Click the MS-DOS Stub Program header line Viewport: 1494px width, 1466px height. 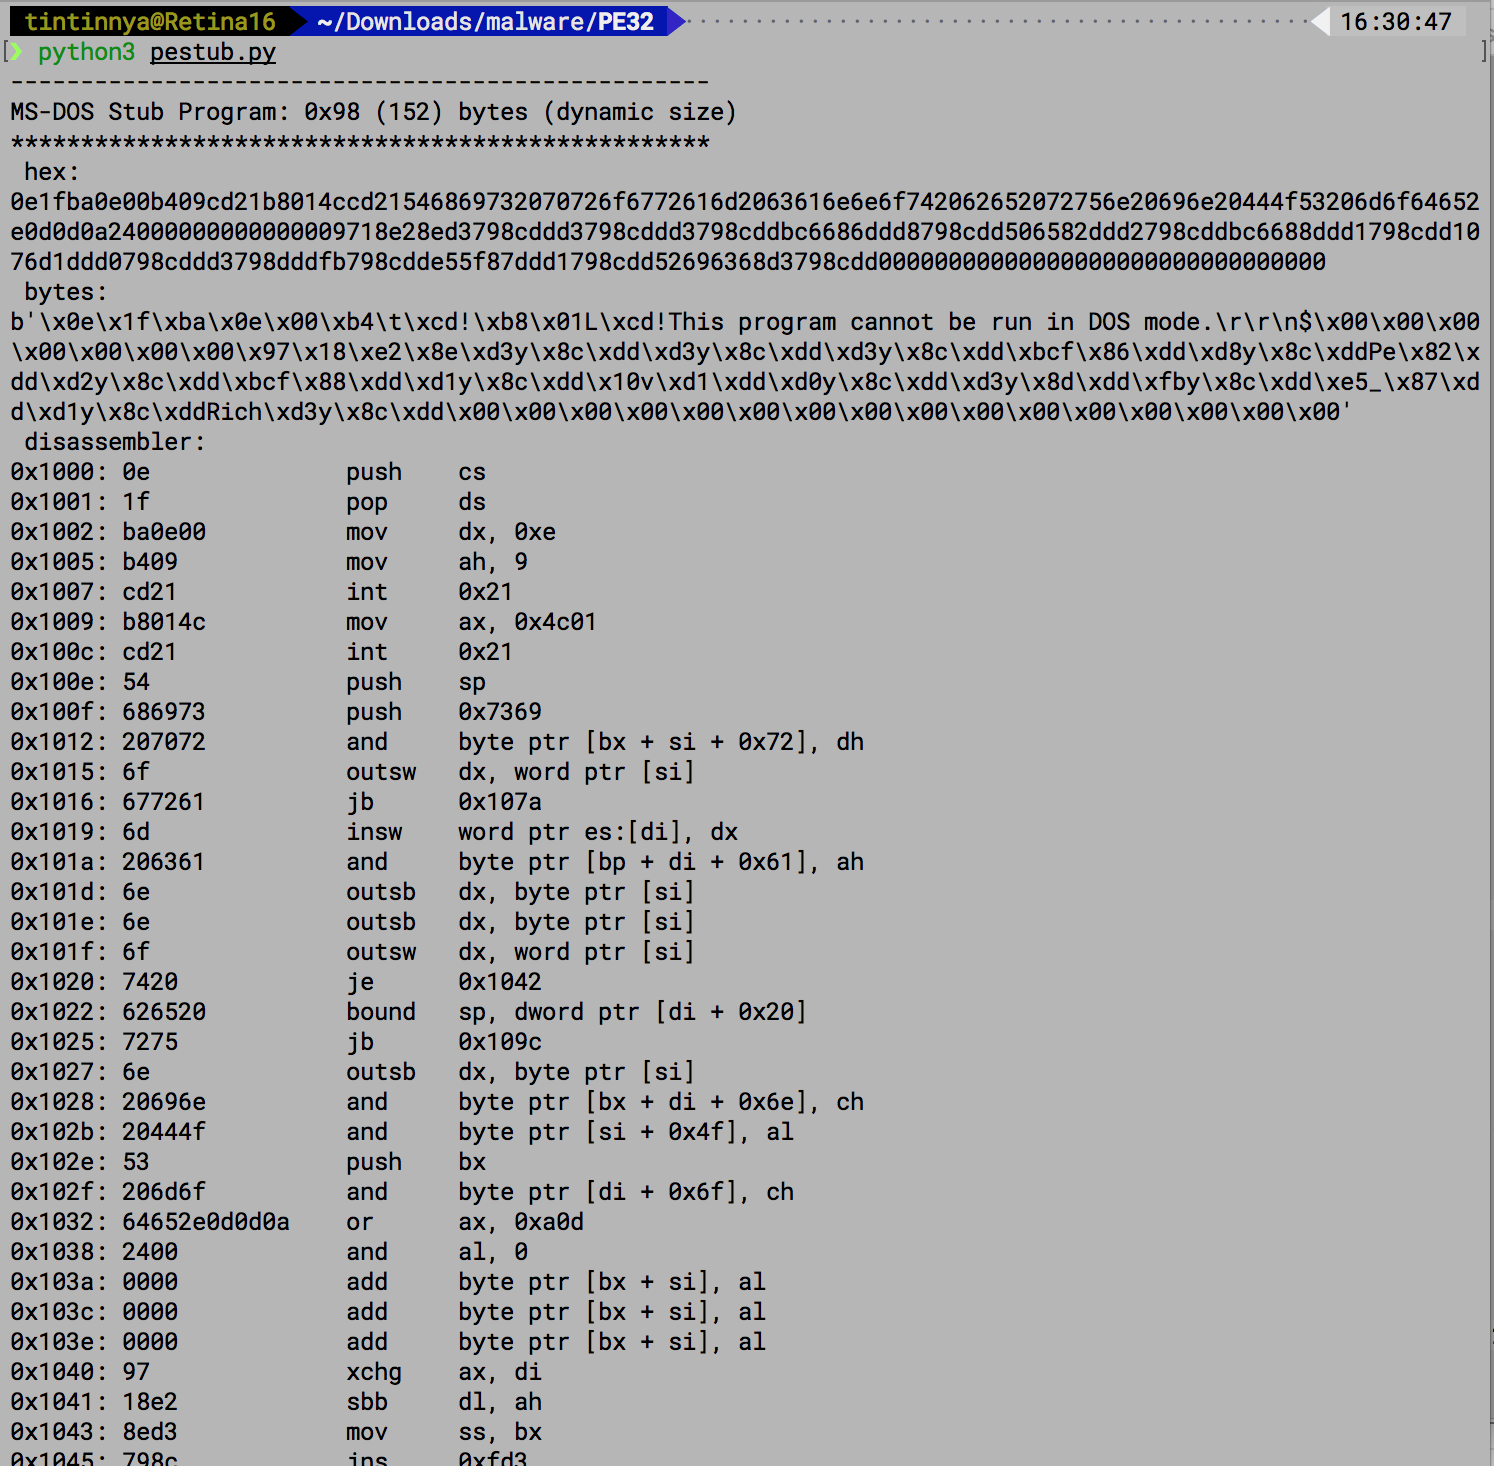point(373,112)
